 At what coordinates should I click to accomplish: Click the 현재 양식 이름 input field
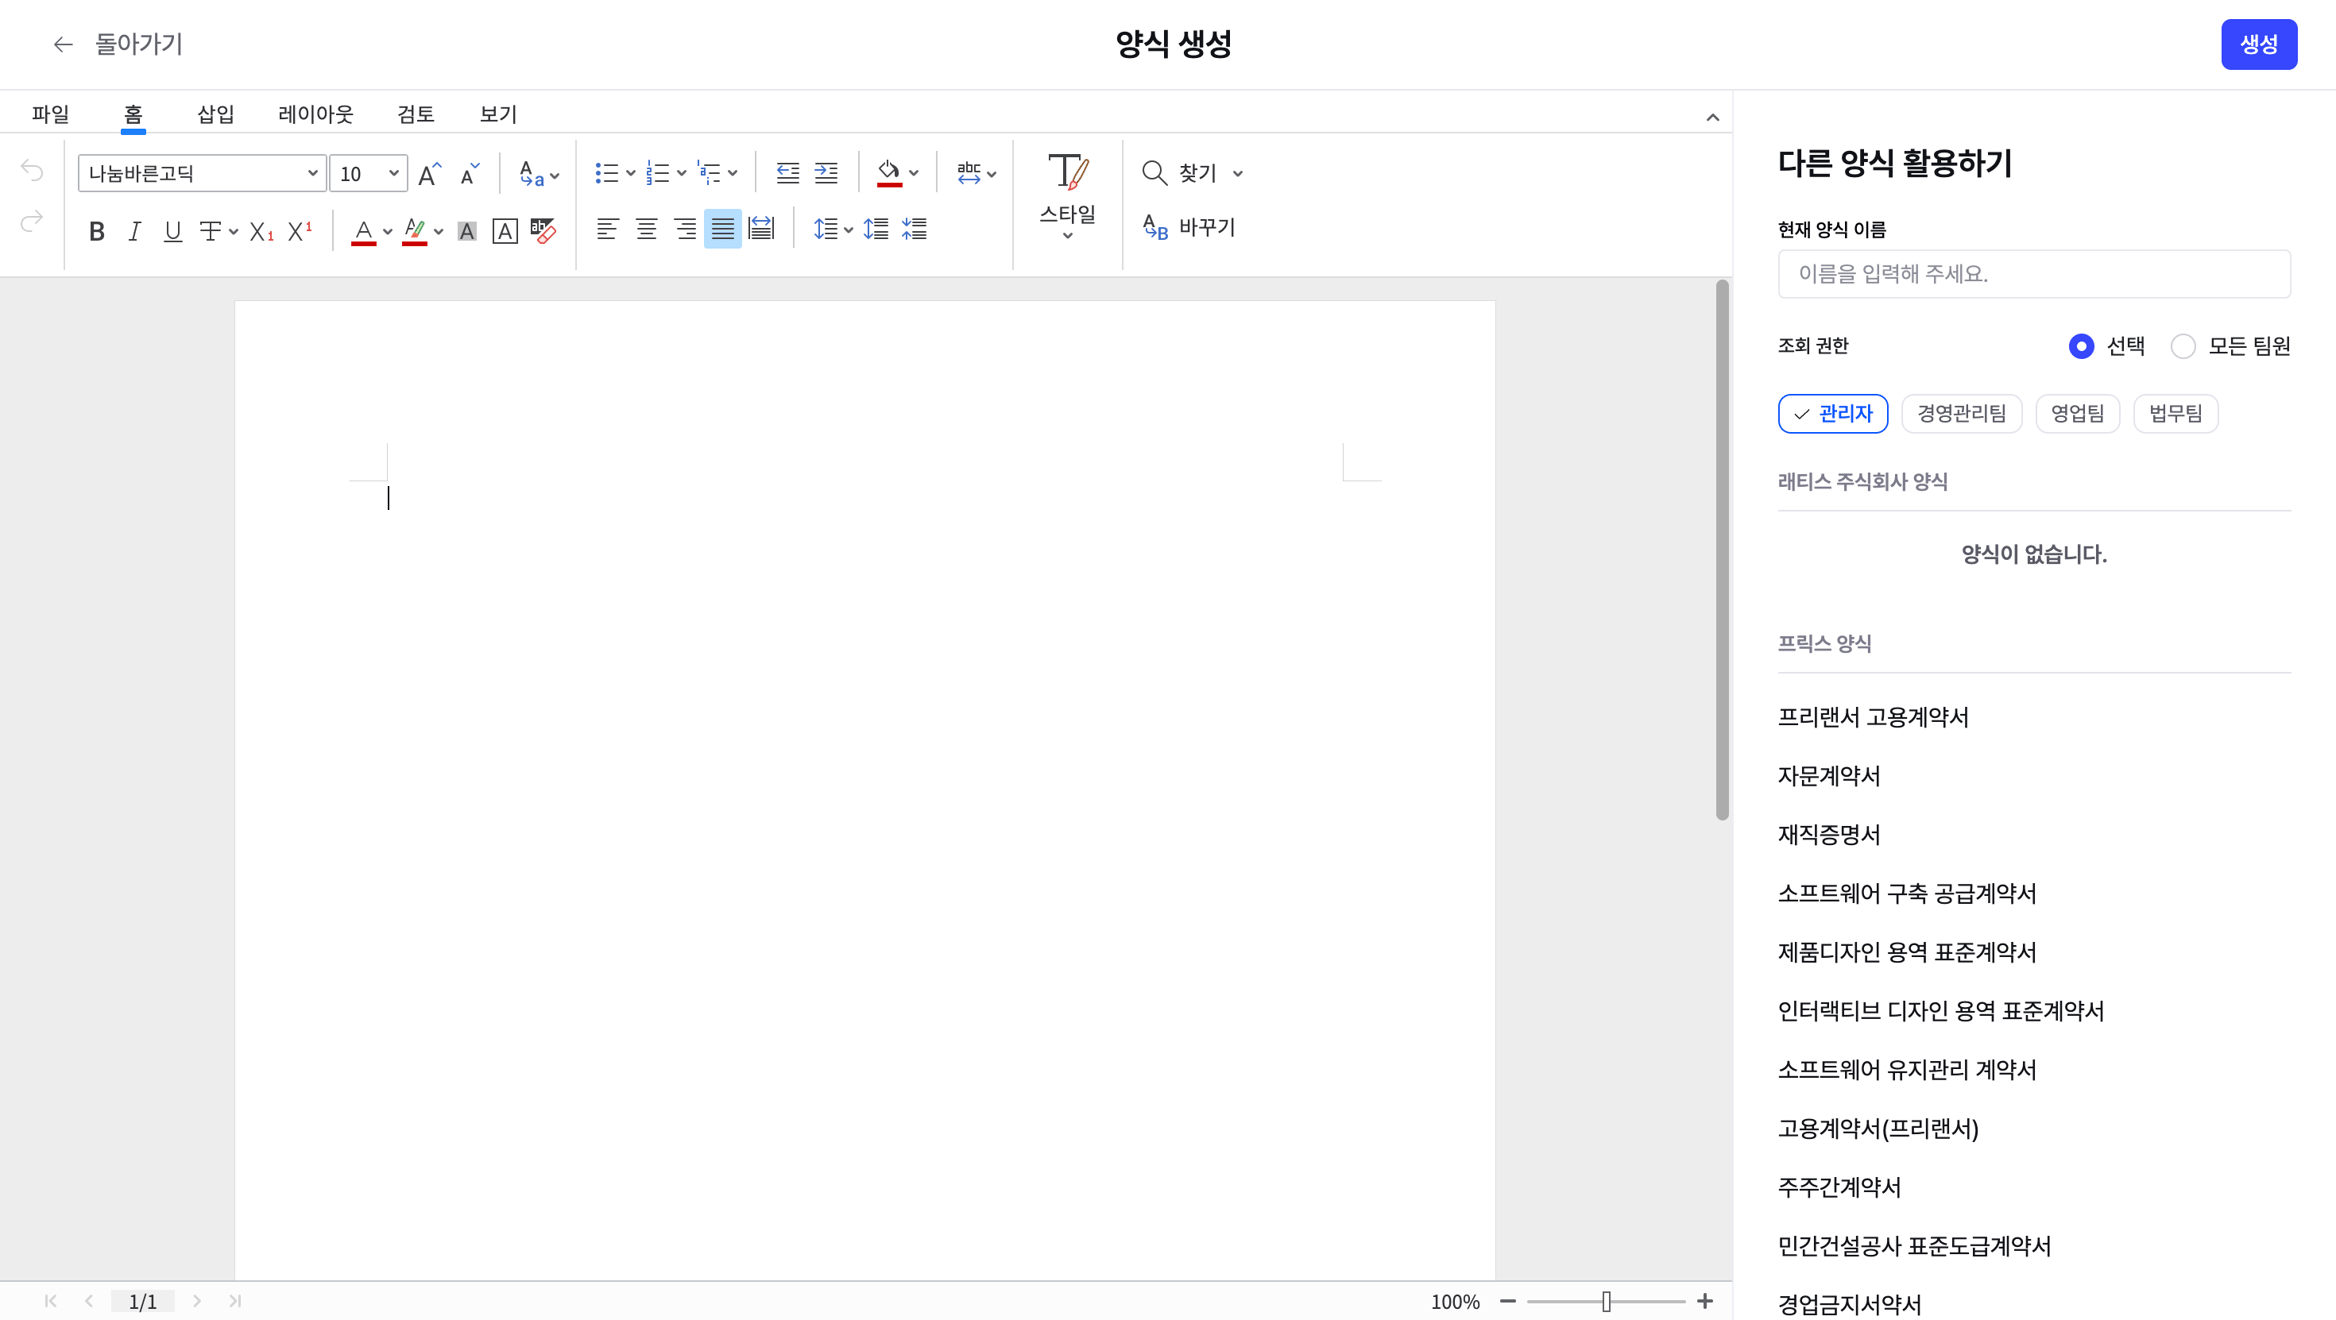2033,274
